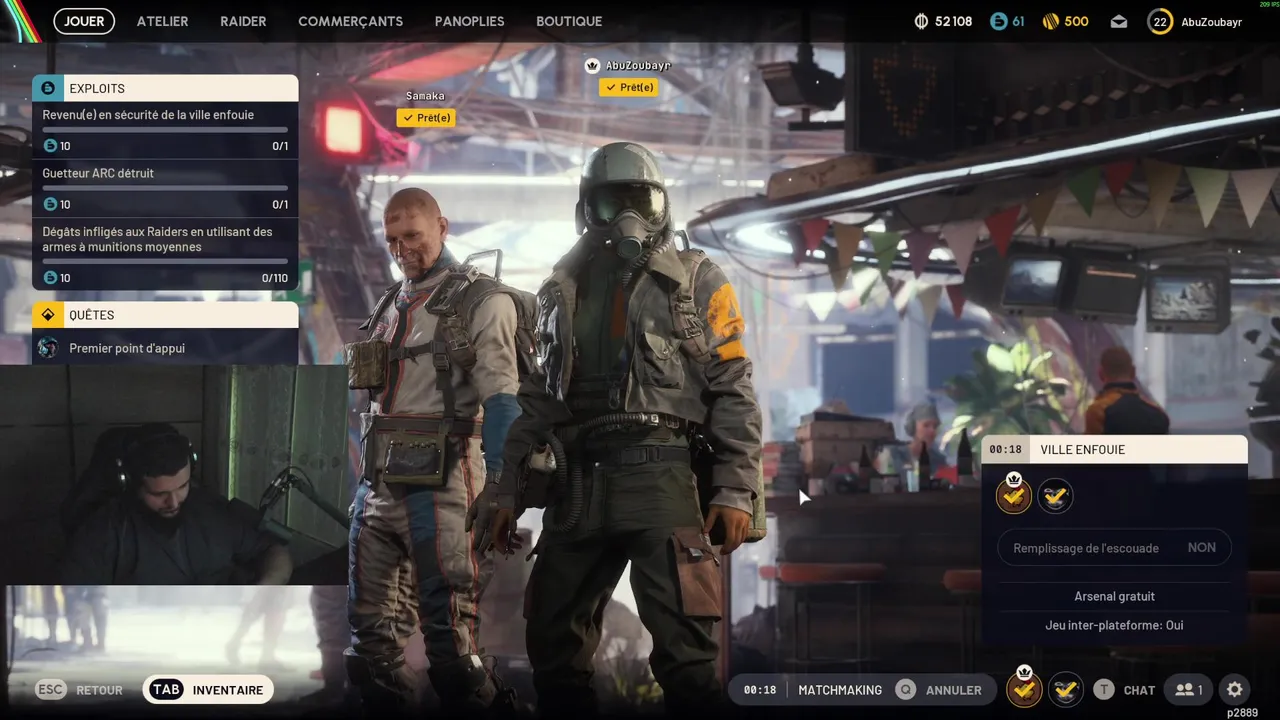Click the Dégâts infligés aux Raiders progress bar
This screenshot has width=1280, height=720.
point(165,261)
